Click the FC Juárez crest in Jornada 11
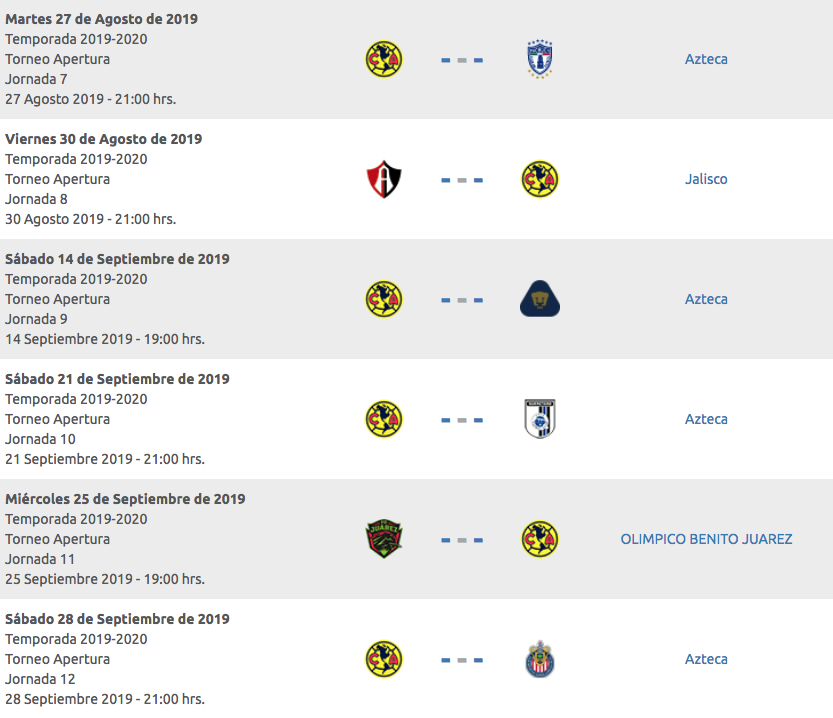 (x=384, y=539)
